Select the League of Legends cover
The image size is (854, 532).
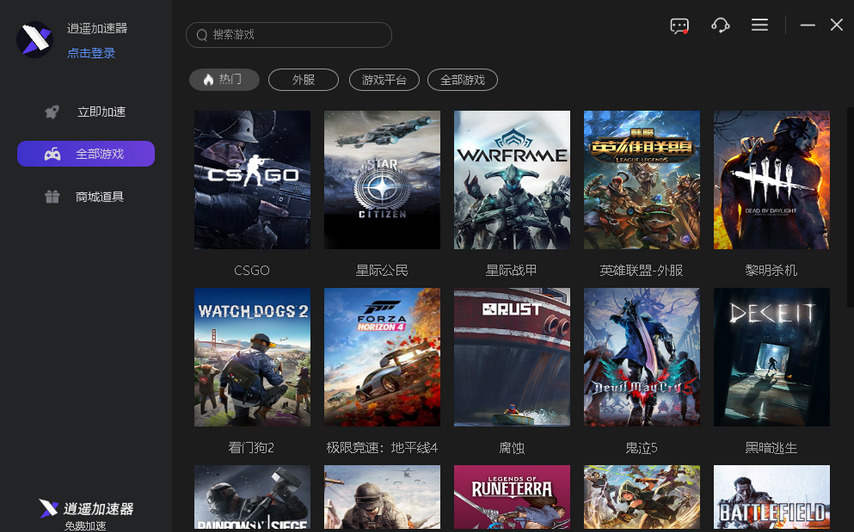click(642, 180)
